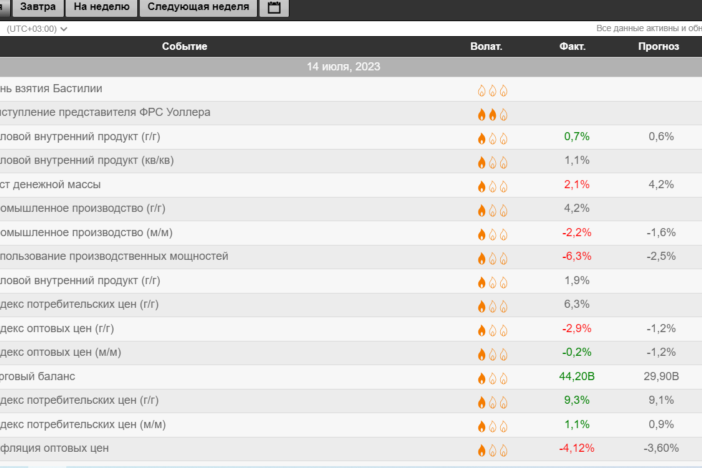Click volatility flames in the -2,2% row

492,235
